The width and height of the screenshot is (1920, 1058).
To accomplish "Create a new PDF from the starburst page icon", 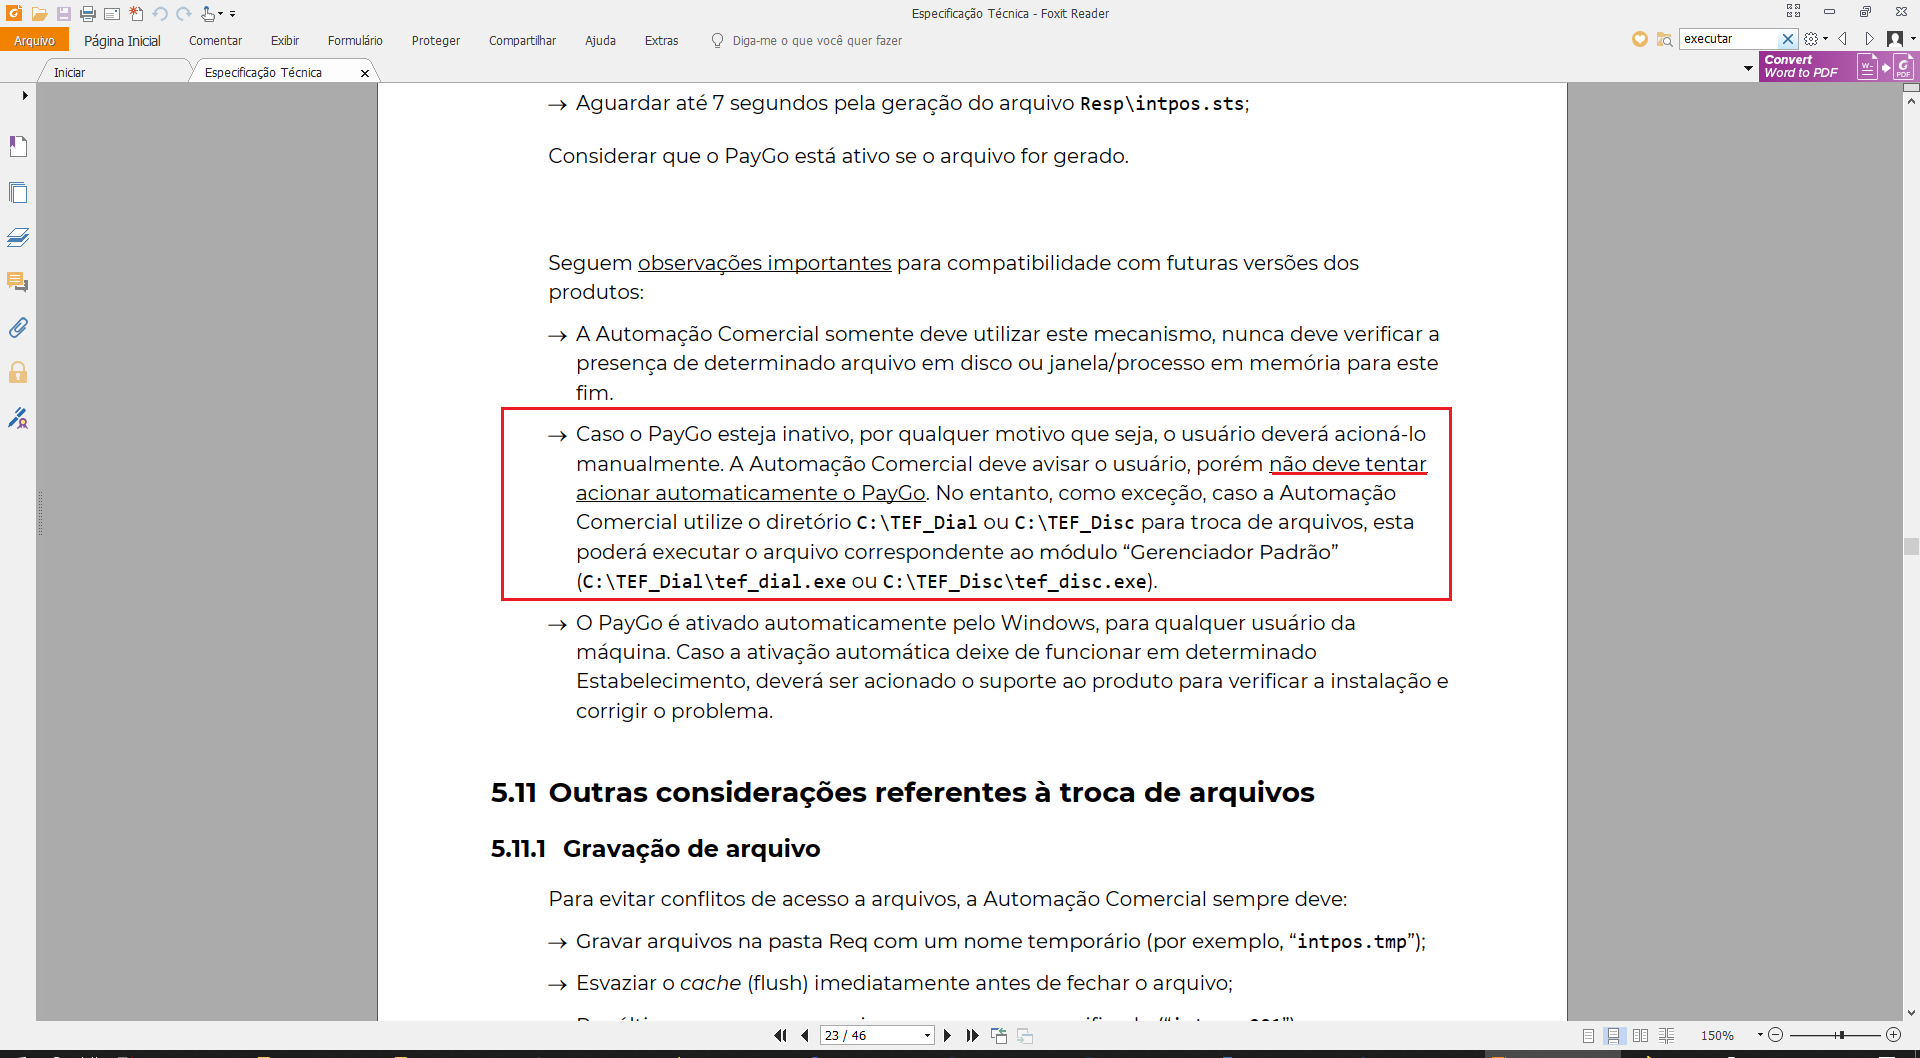I will click(x=136, y=14).
